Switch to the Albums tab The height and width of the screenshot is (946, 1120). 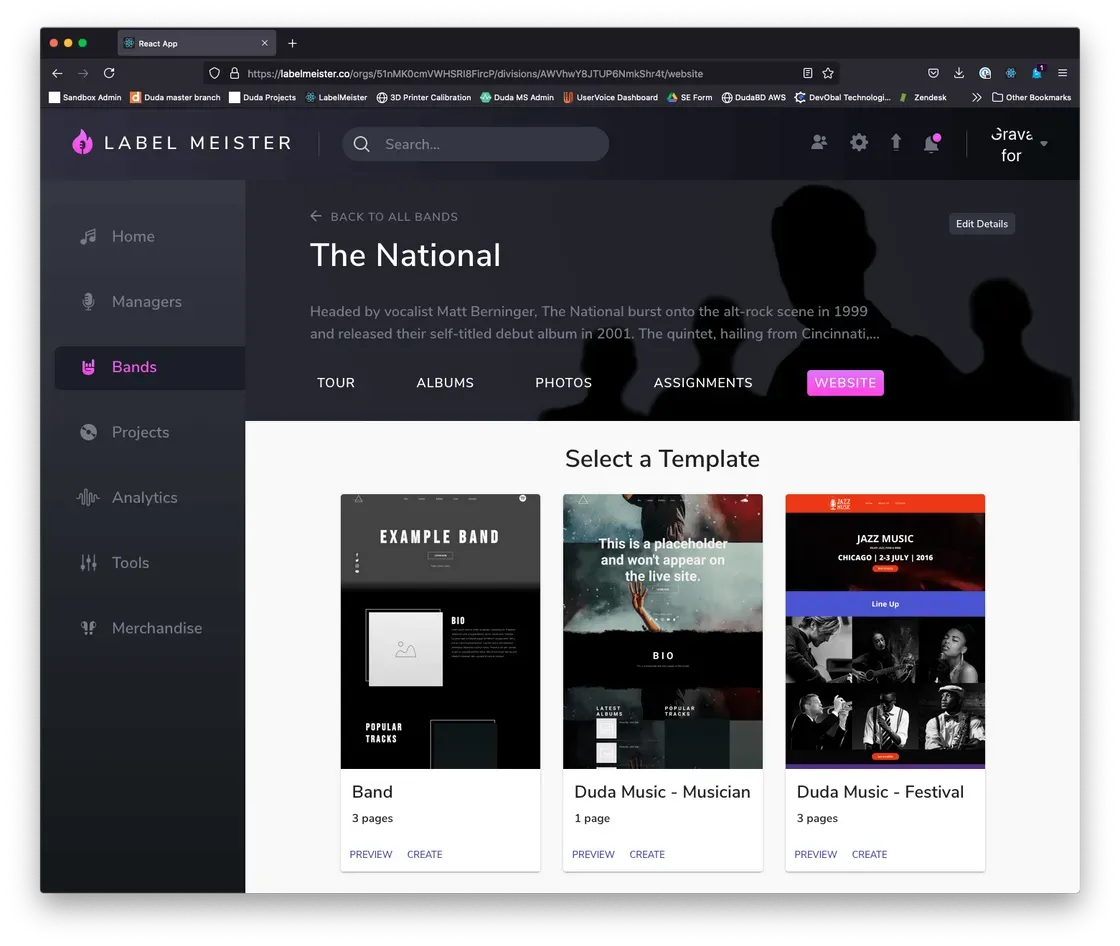(x=445, y=383)
